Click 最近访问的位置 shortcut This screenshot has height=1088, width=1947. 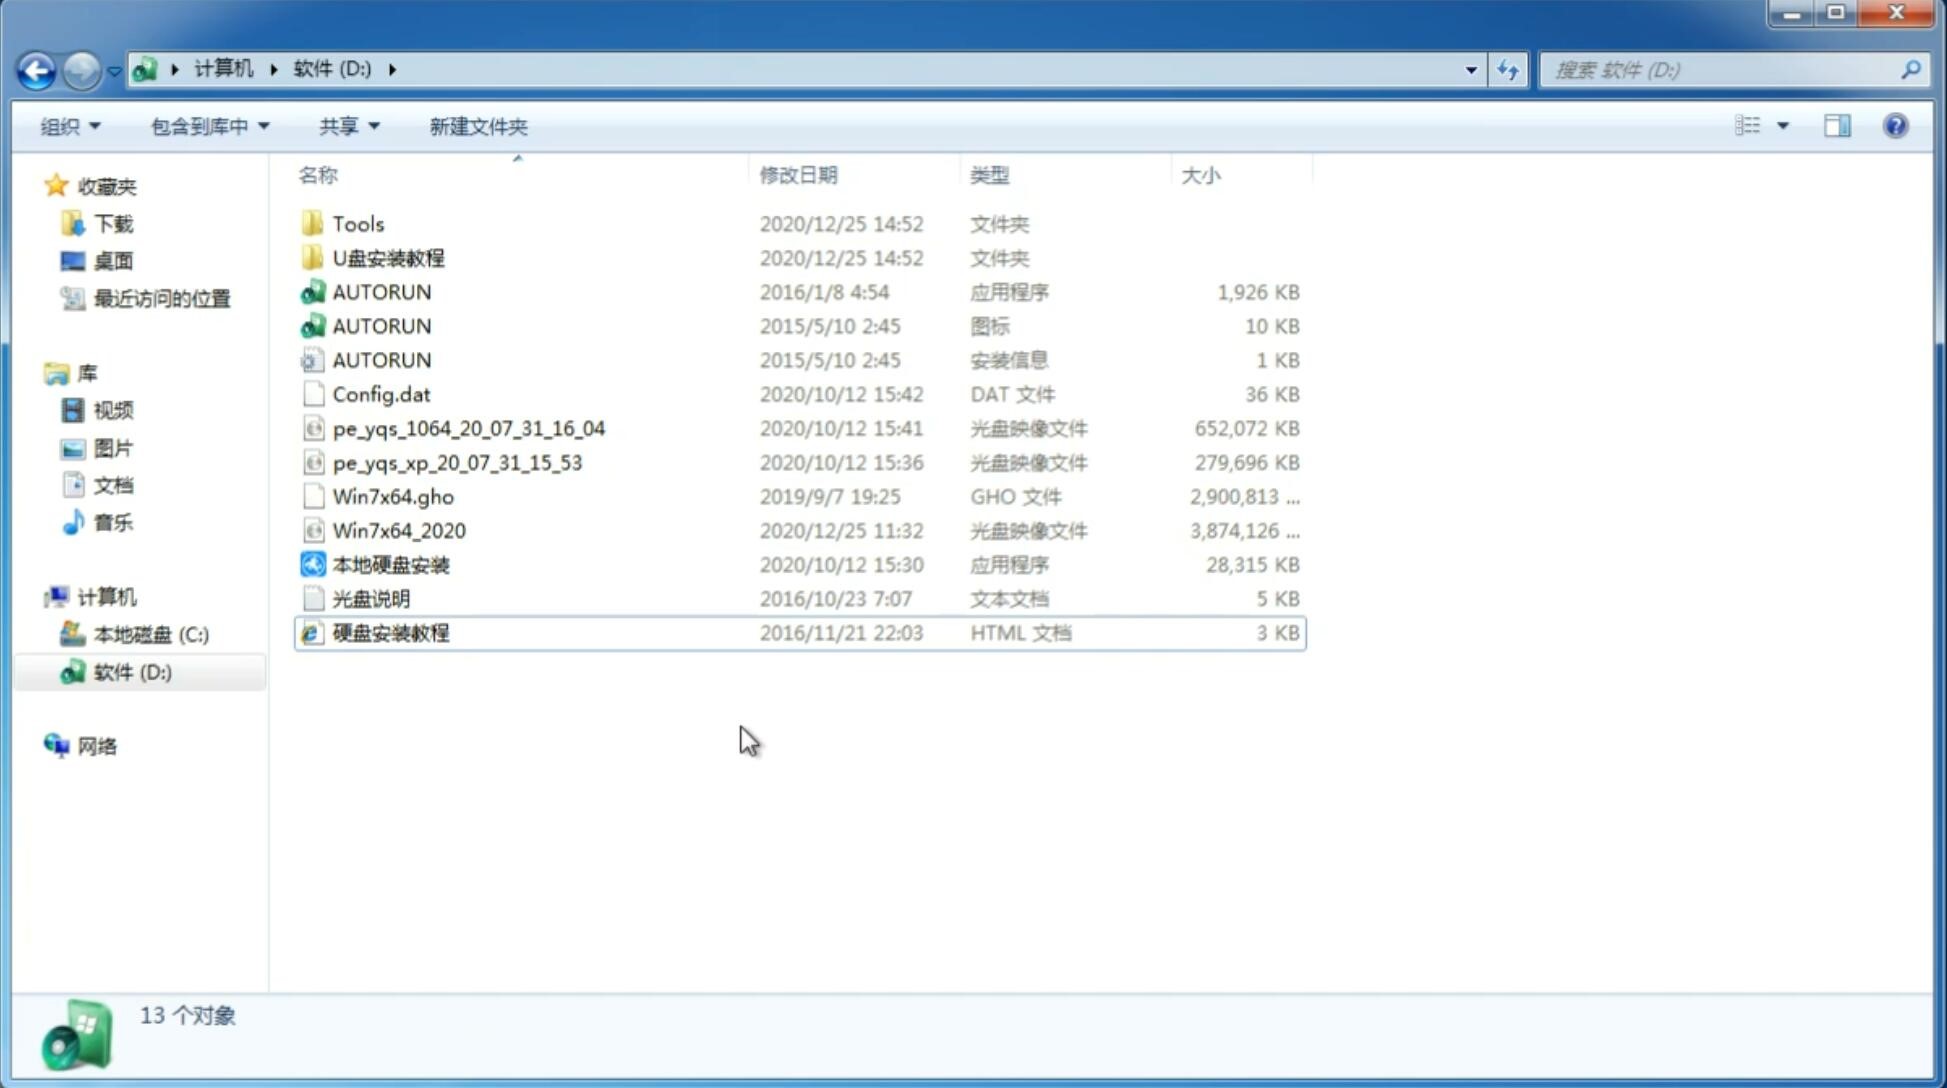[x=159, y=298]
